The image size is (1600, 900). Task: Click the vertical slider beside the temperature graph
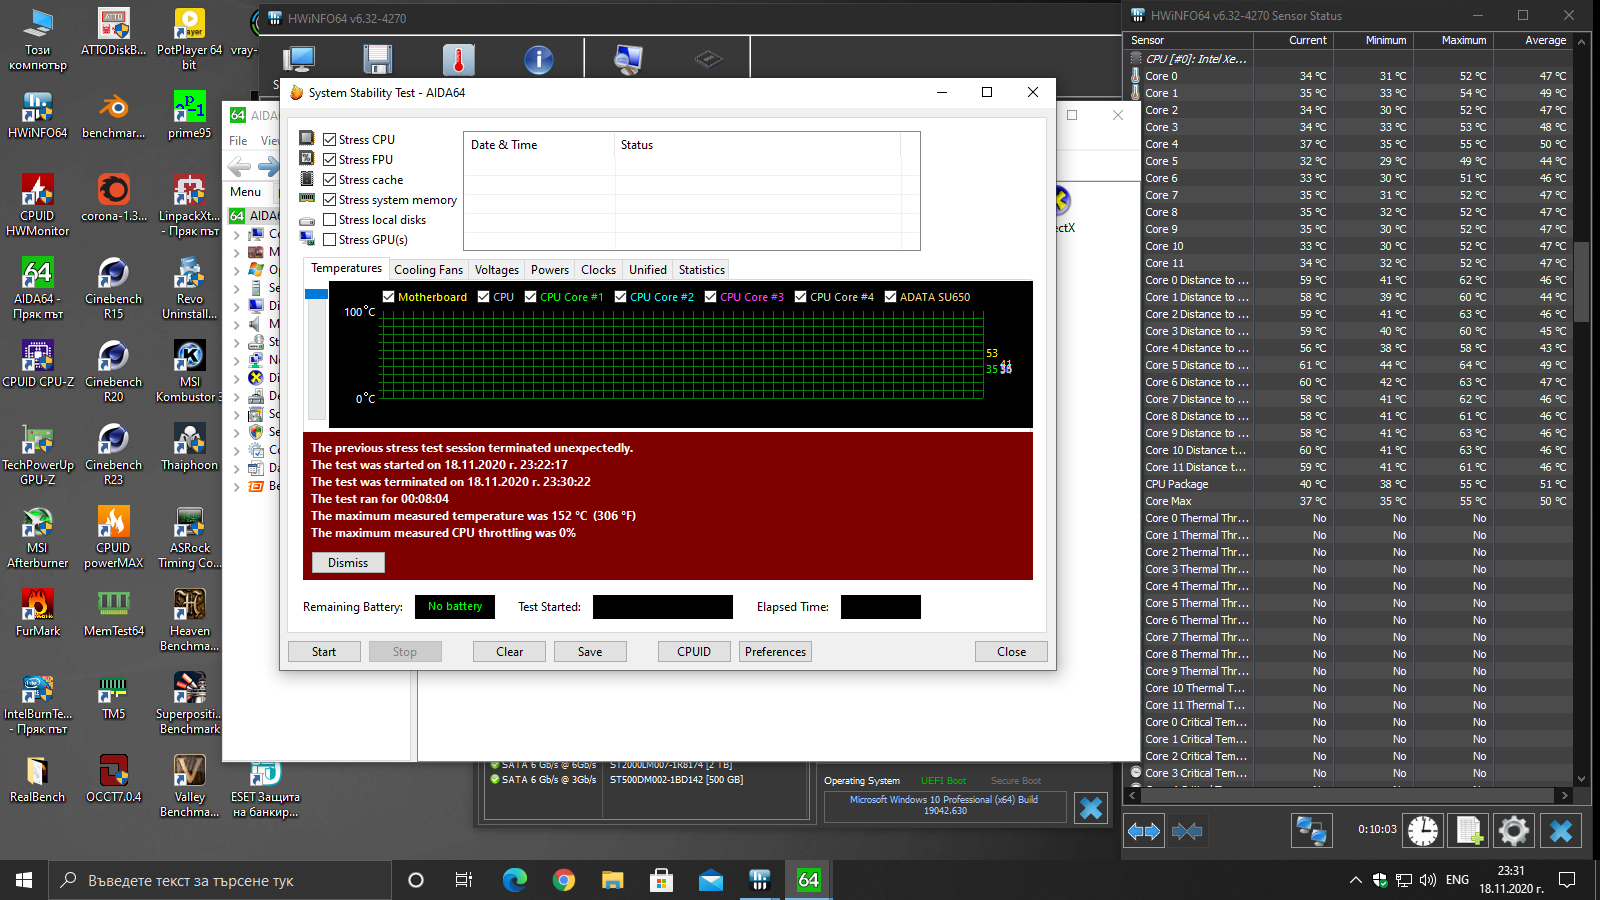tap(316, 354)
